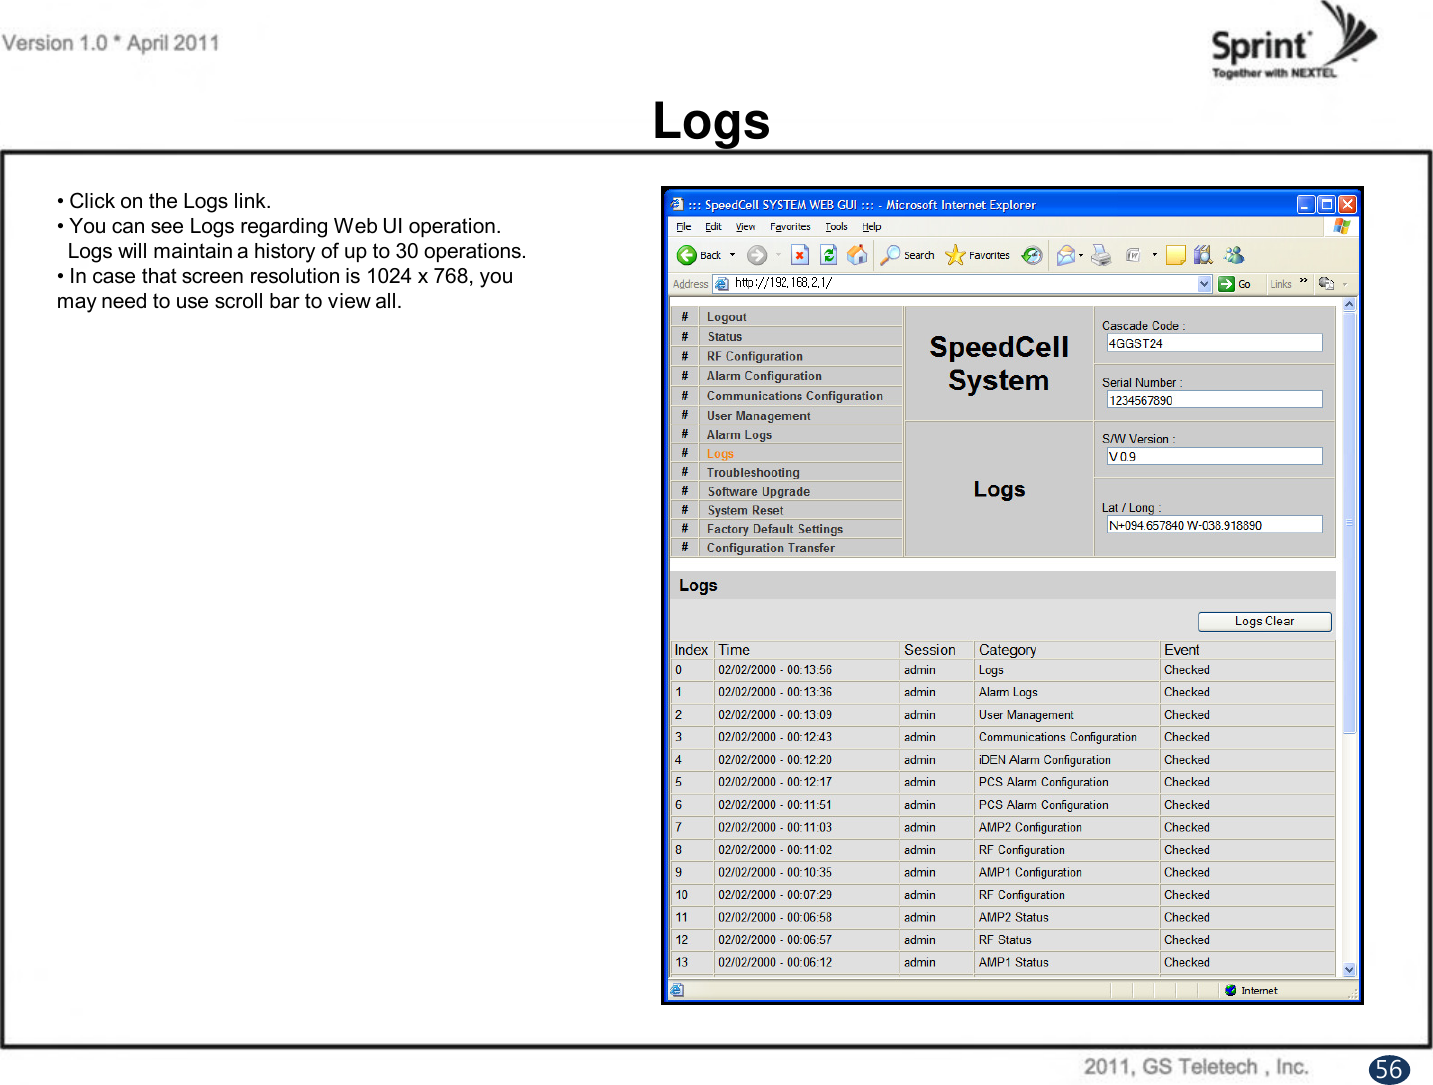
Task: Click the IE icon in the title bar
Action: (677, 204)
